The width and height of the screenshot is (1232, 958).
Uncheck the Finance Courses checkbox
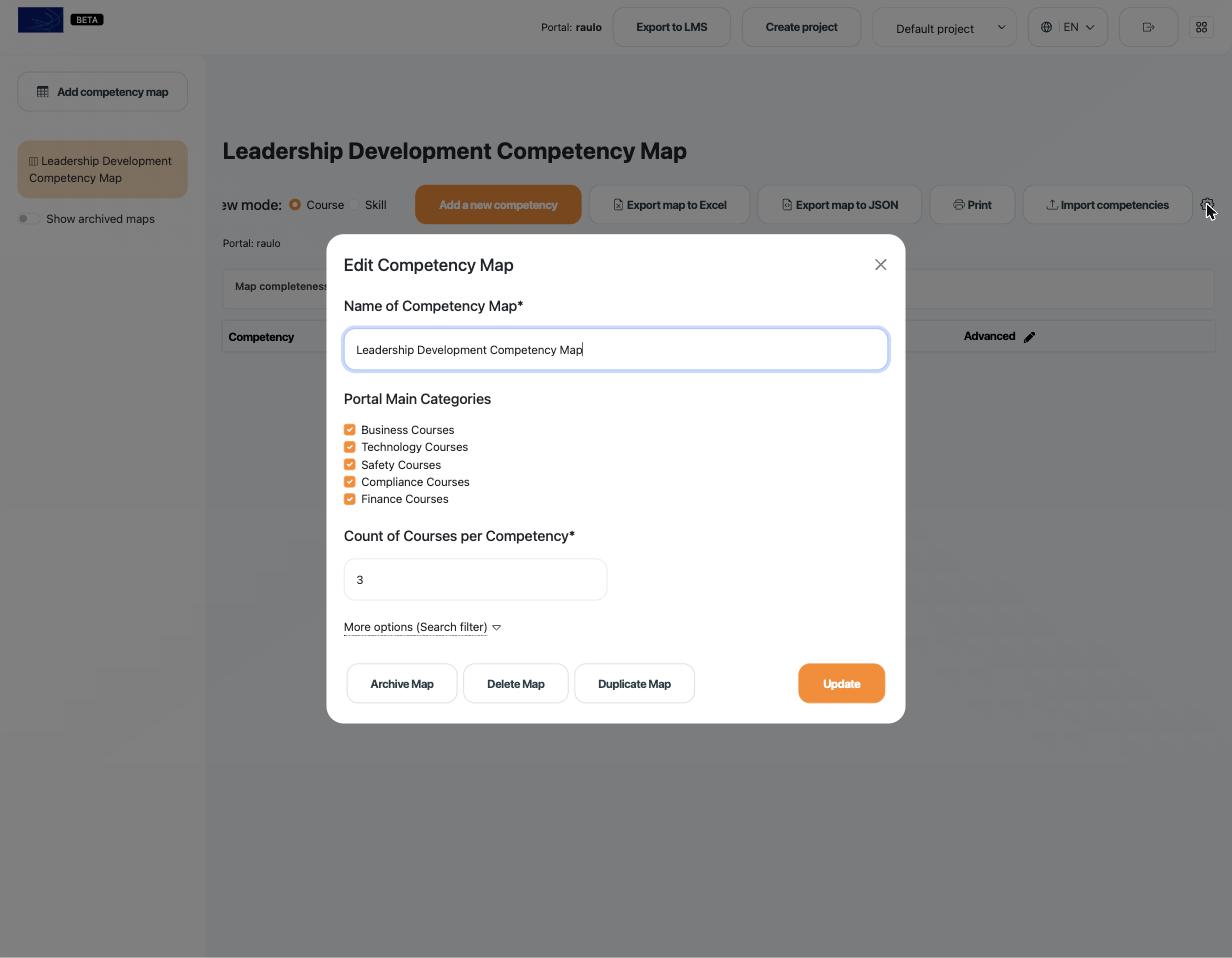pos(350,499)
